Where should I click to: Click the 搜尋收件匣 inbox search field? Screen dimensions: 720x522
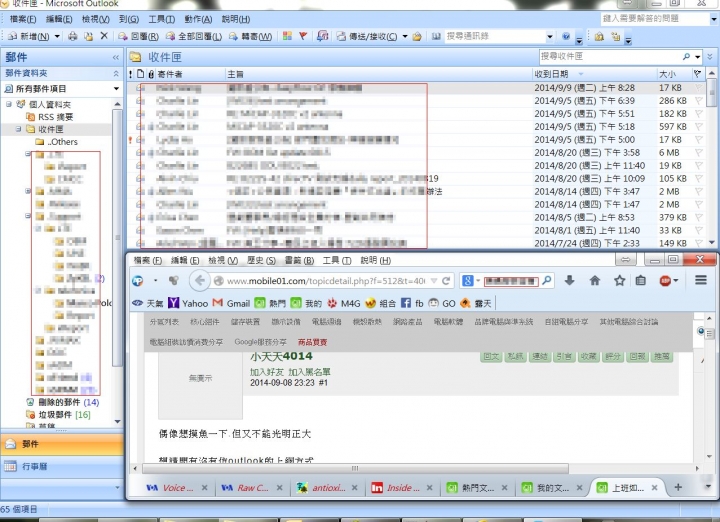(x=611, y=56)
